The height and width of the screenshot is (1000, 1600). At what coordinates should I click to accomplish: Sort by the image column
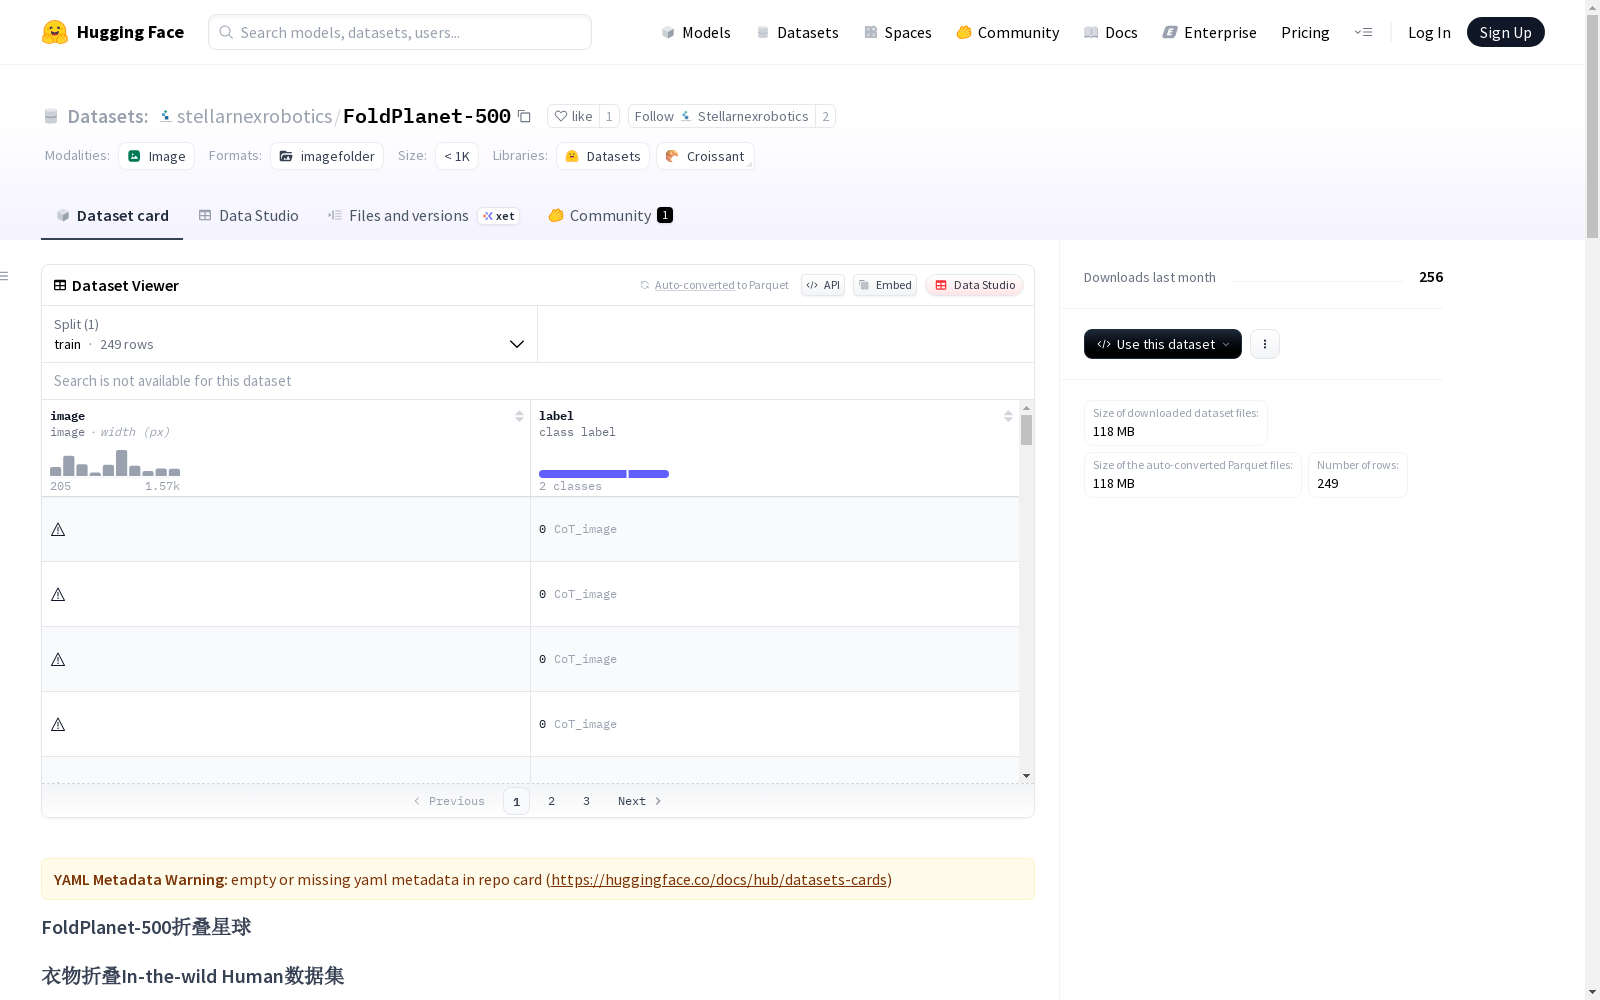(x=519, y=416)
